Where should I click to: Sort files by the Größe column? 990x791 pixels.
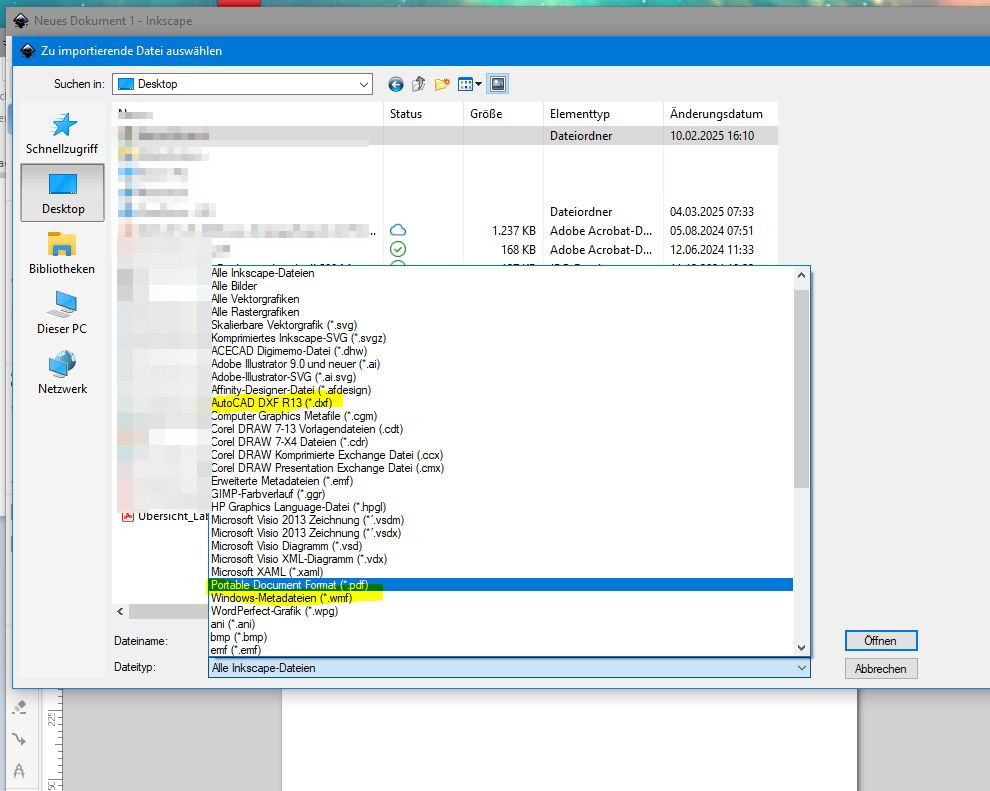tap(503, 114)
